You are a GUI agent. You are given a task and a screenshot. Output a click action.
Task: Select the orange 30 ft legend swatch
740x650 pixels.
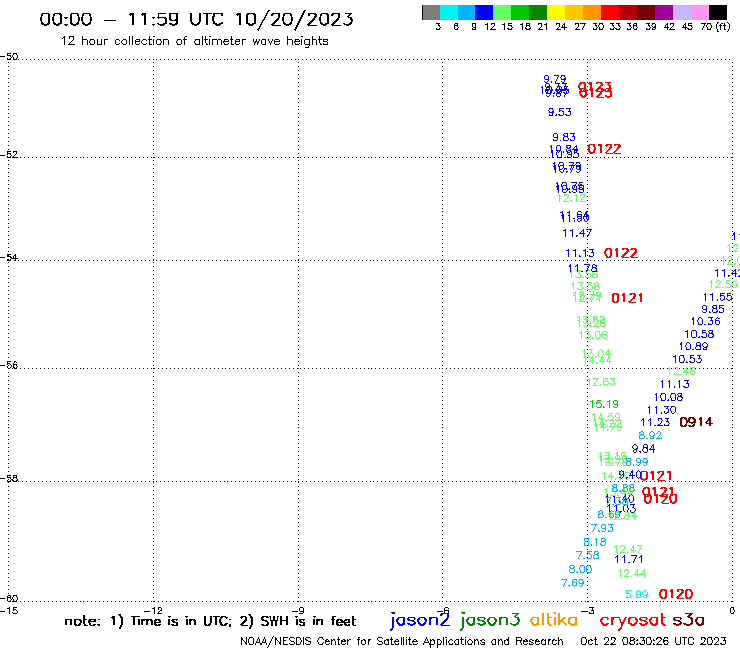[x=591, y=12]
